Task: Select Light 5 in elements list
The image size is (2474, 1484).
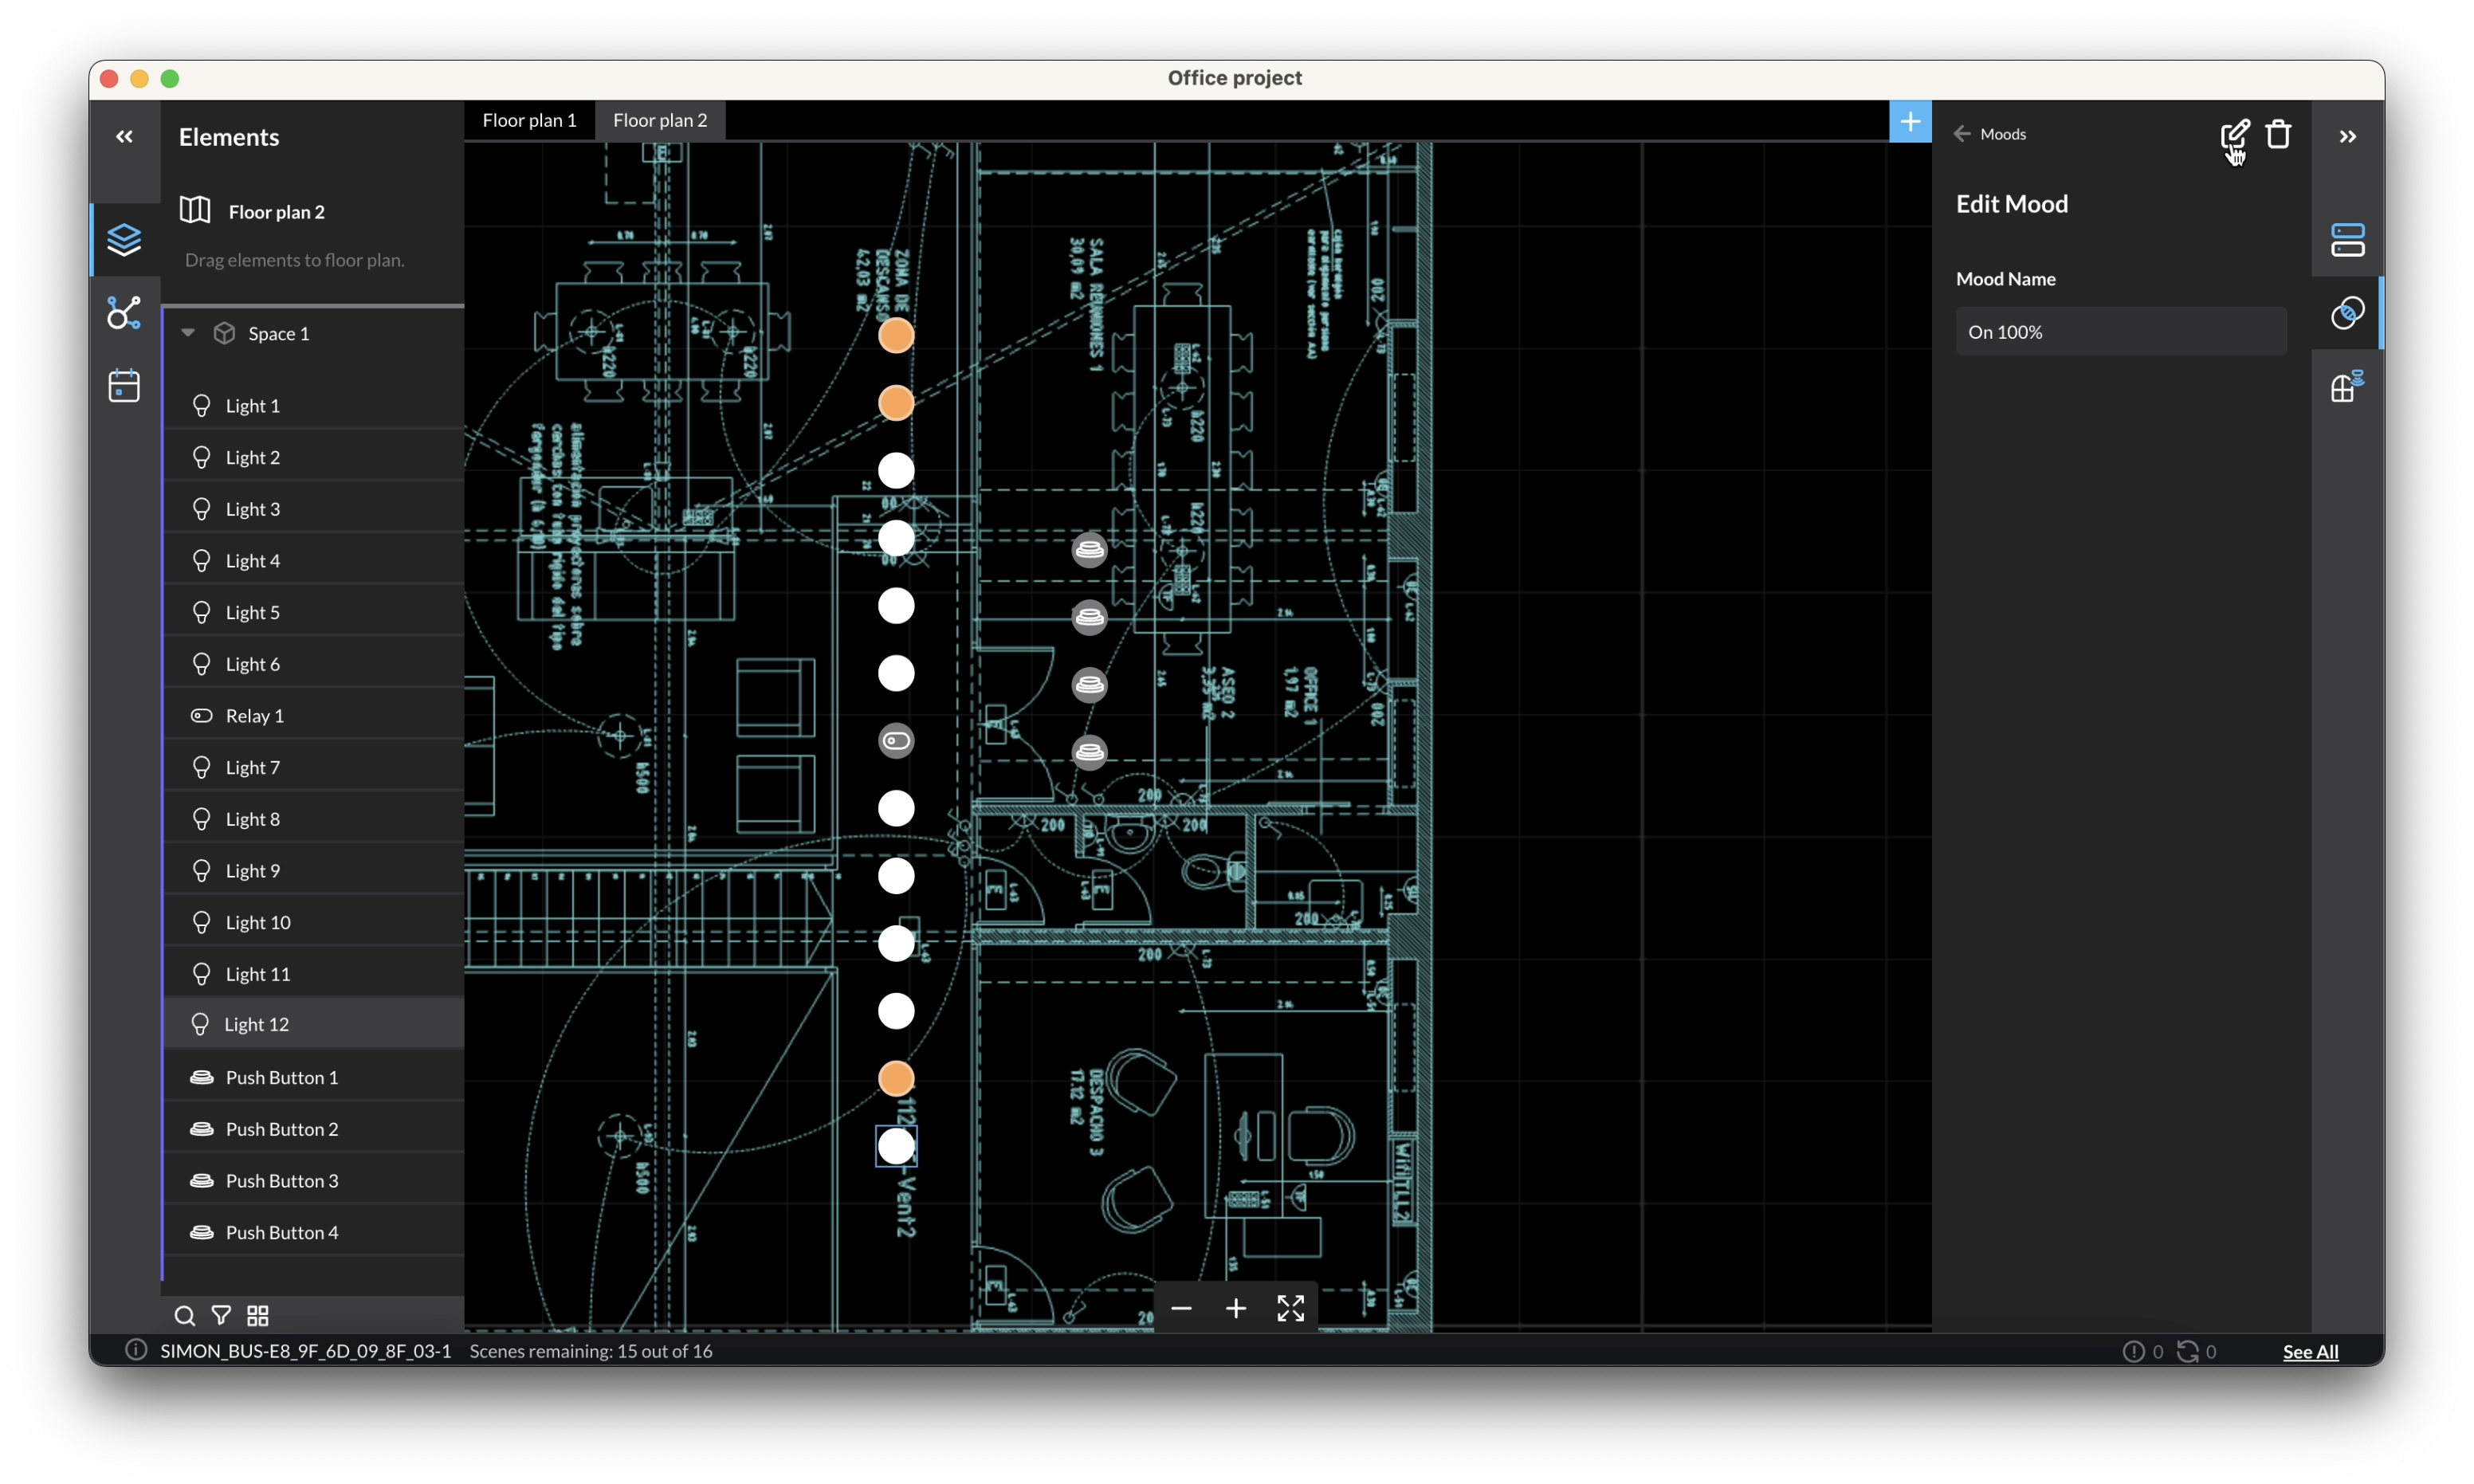Action: (314, 612)
